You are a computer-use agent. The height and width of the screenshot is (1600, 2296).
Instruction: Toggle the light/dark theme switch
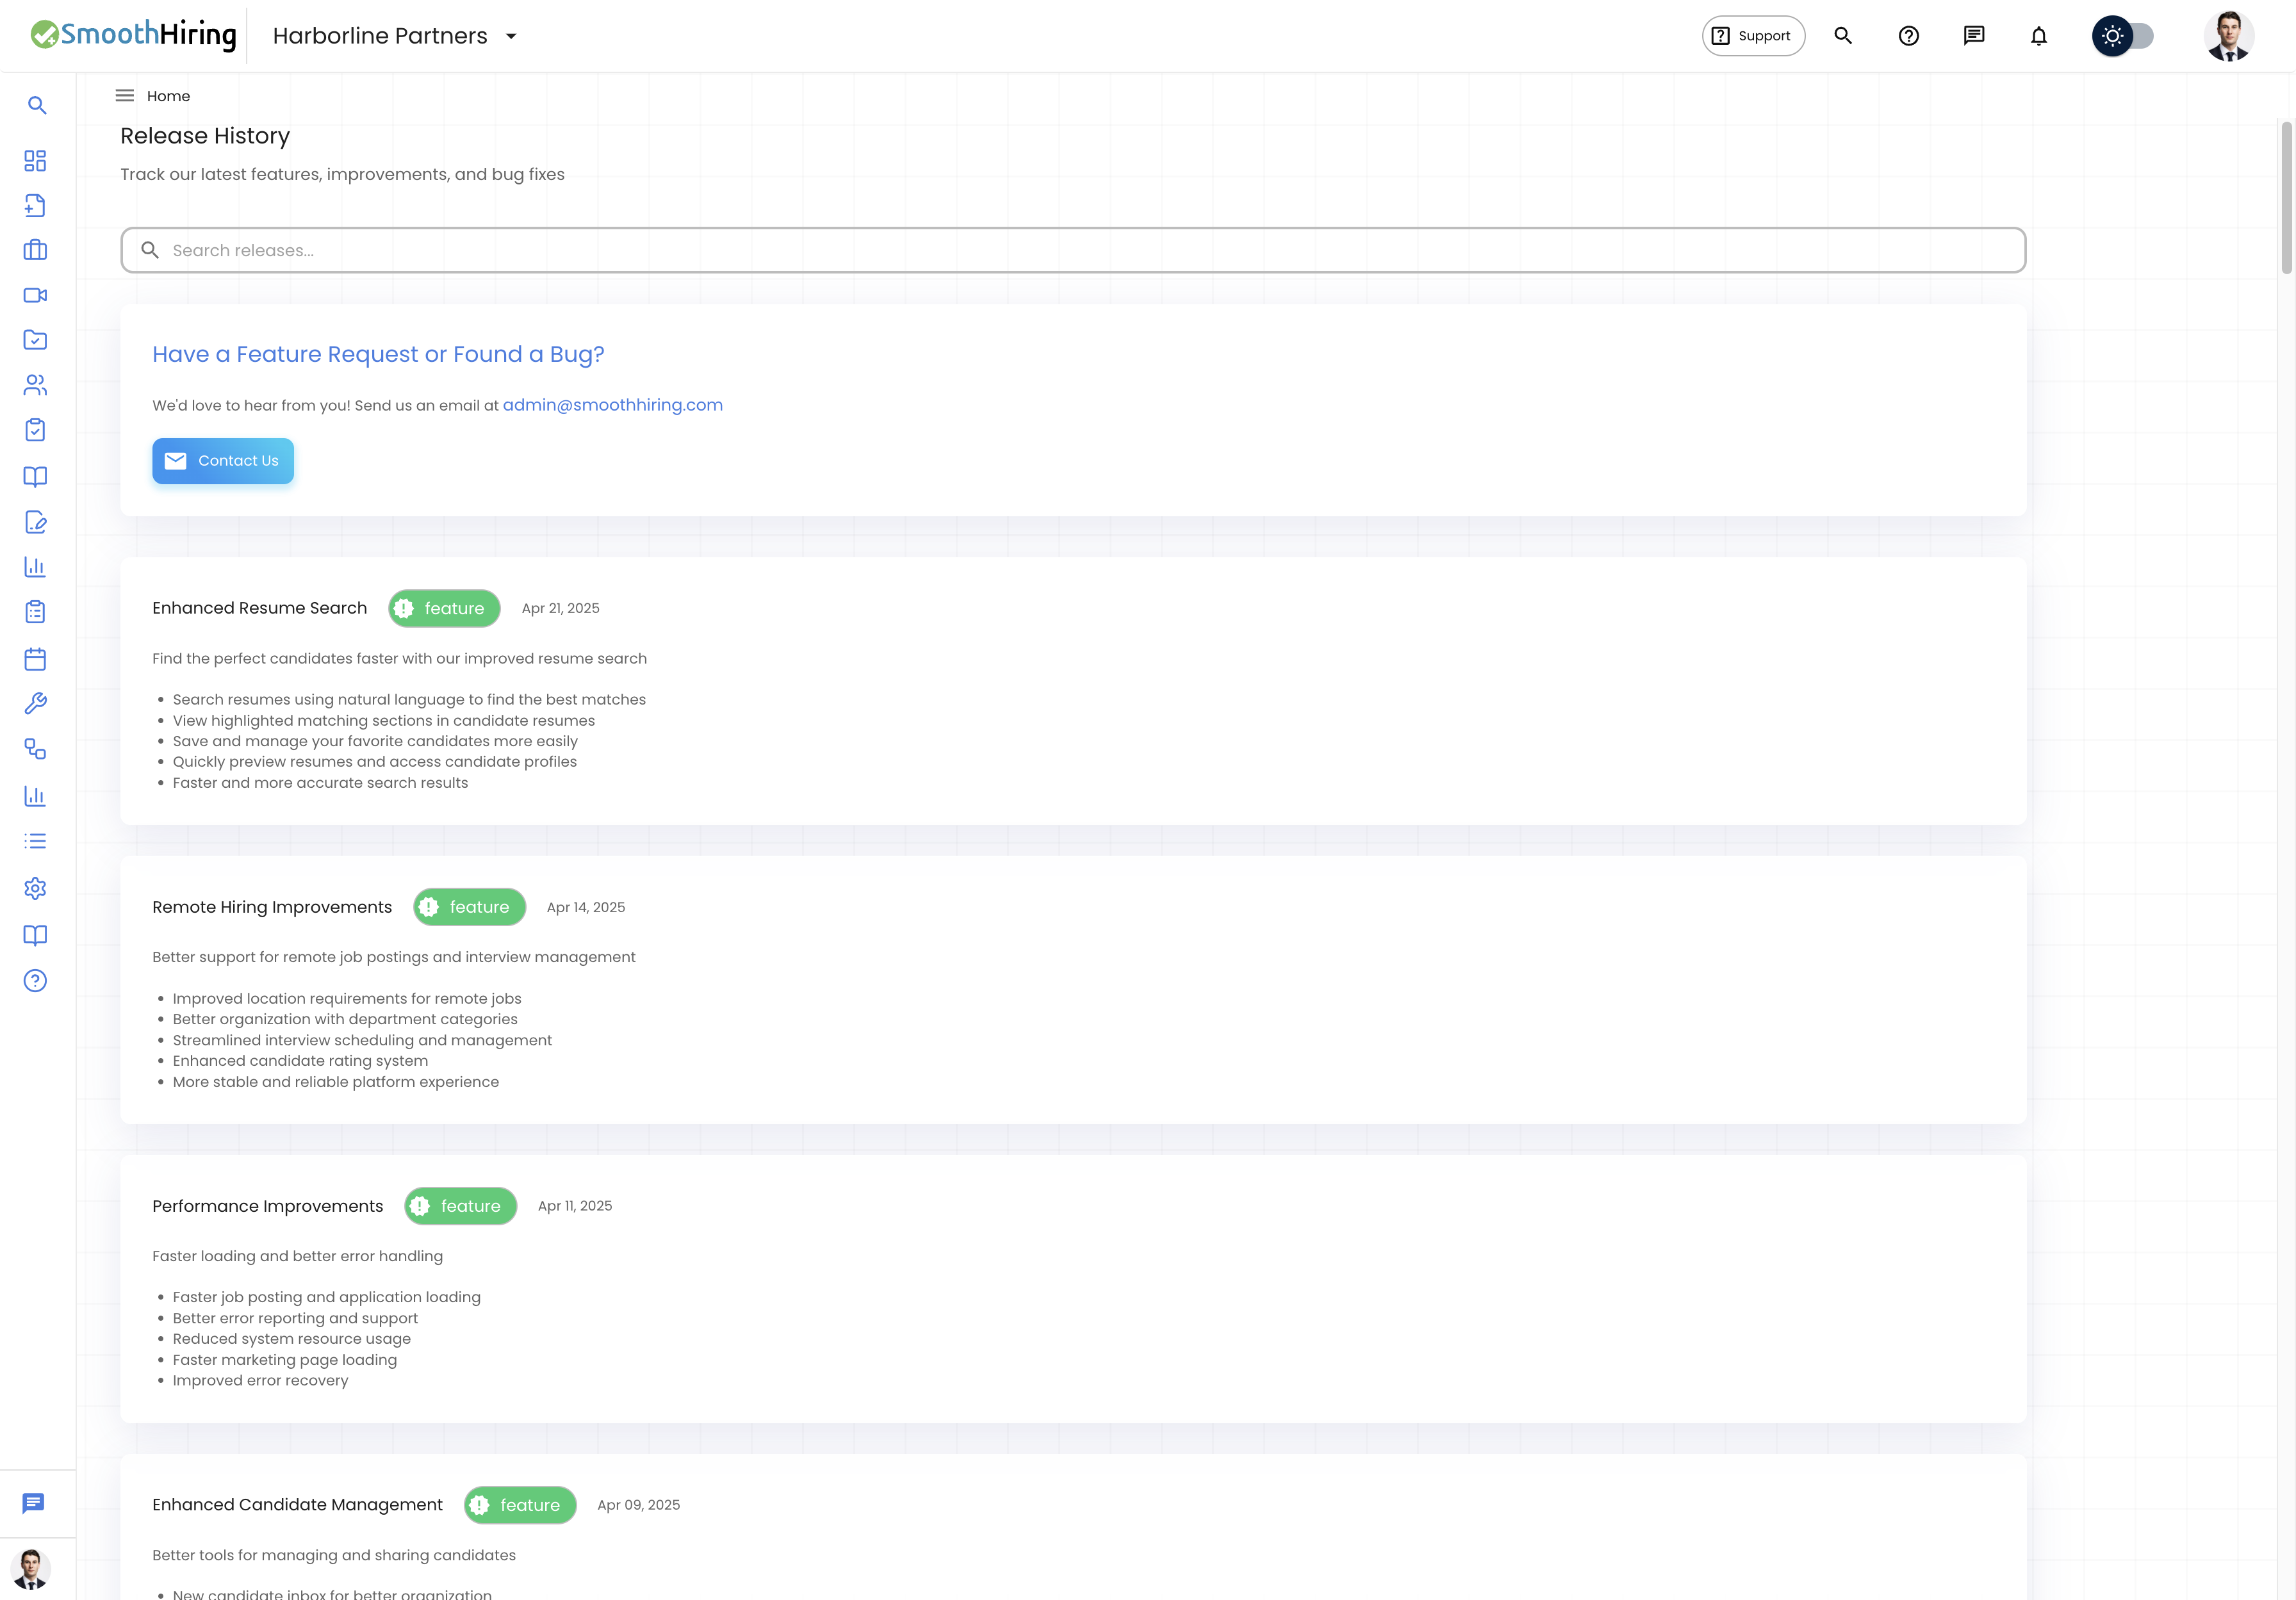[x=2122, y=36]
